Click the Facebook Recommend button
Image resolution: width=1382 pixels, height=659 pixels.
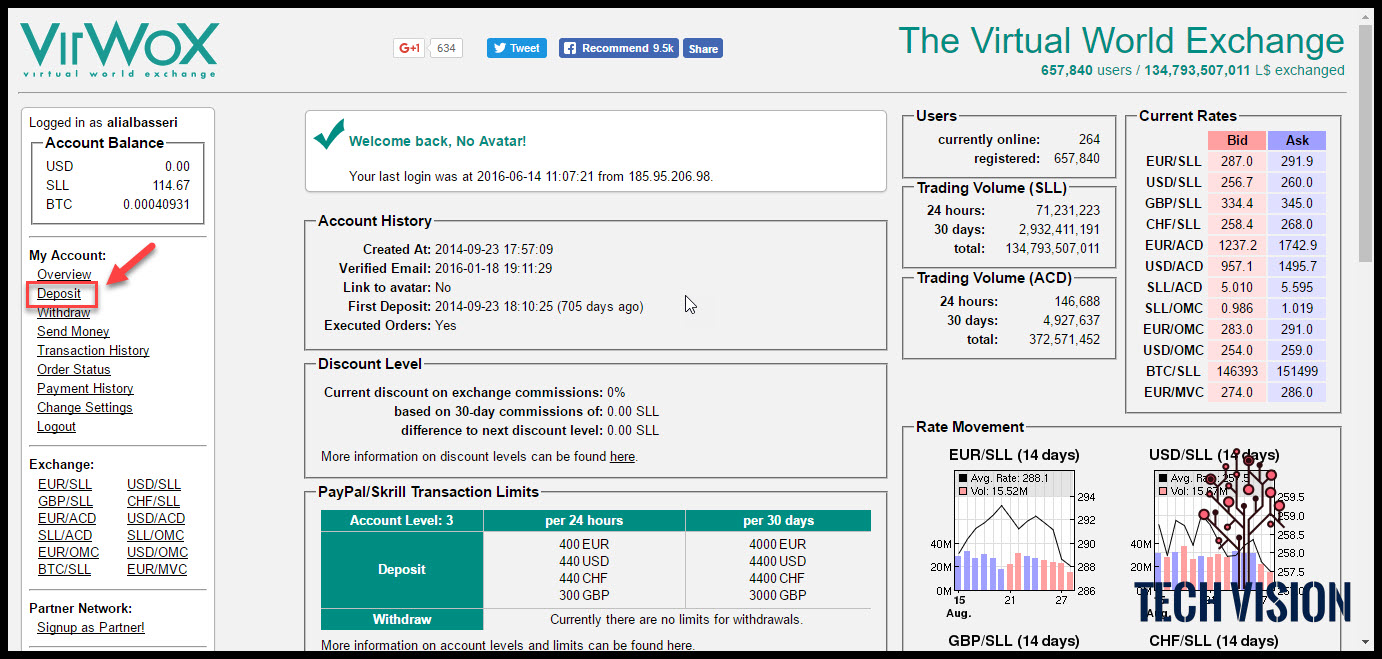[x=619, y=48]
